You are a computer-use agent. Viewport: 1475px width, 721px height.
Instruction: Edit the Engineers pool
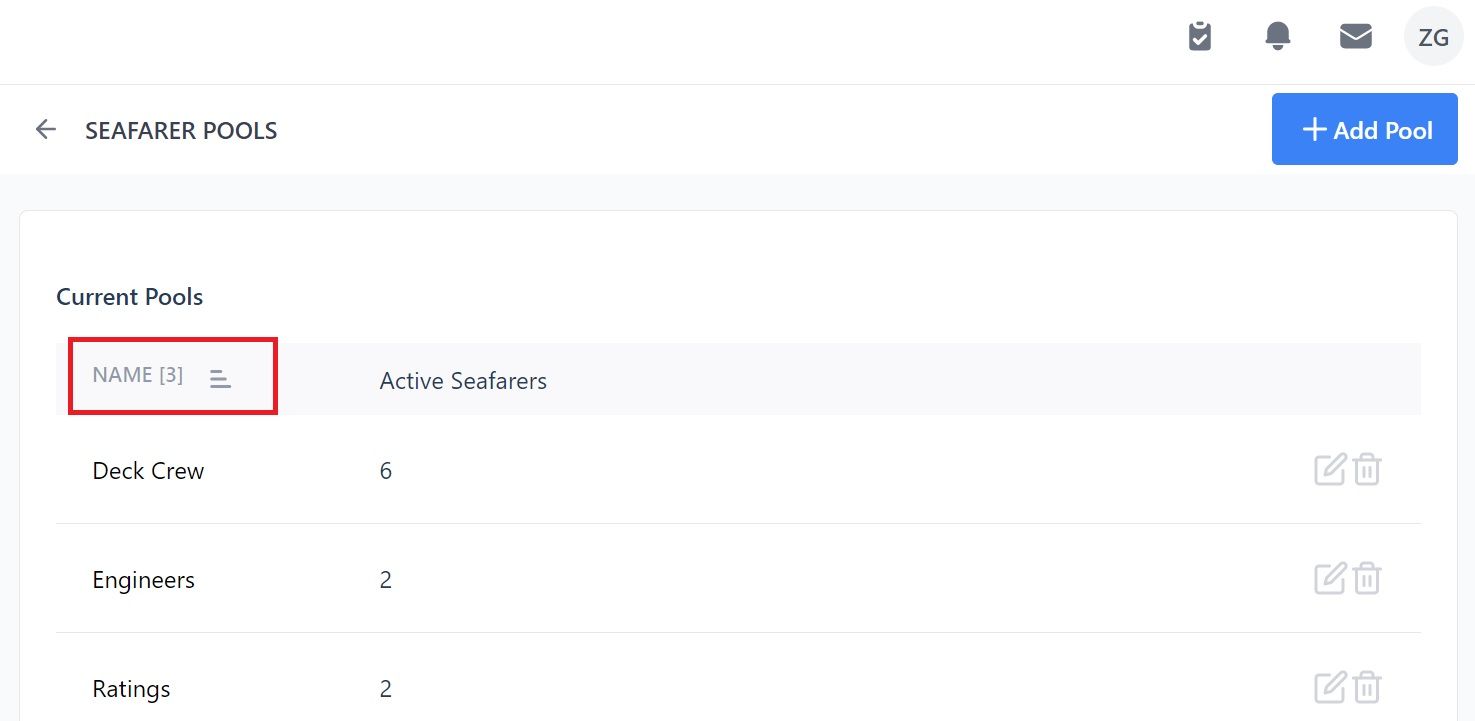(x=1330, y=578)
